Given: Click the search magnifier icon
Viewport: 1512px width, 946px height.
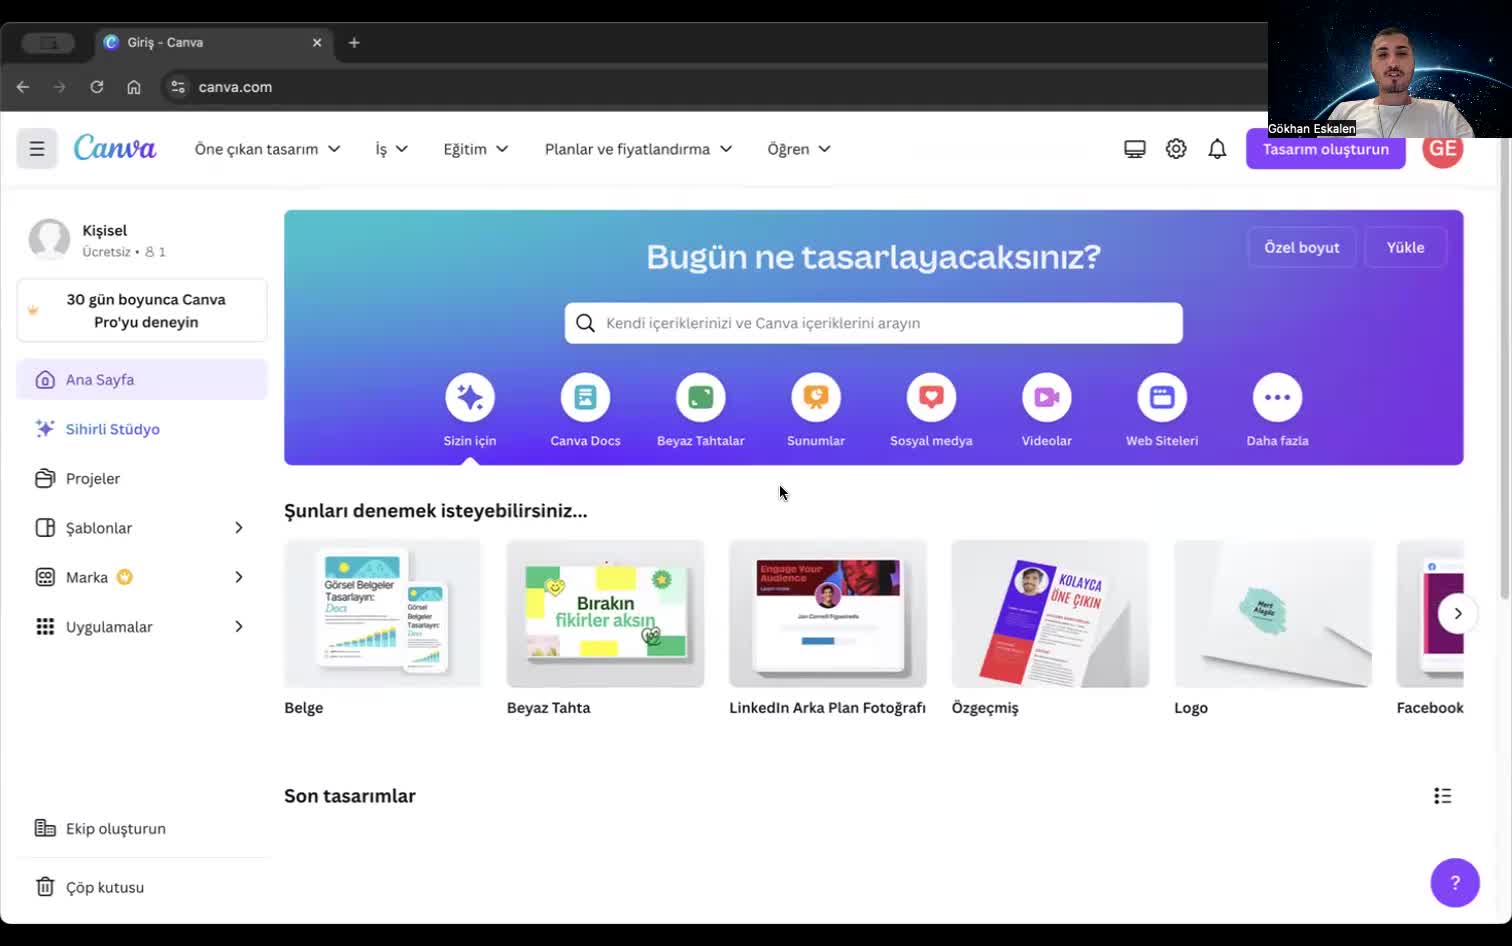Looking at the screenshot, I should pos(586,323).
